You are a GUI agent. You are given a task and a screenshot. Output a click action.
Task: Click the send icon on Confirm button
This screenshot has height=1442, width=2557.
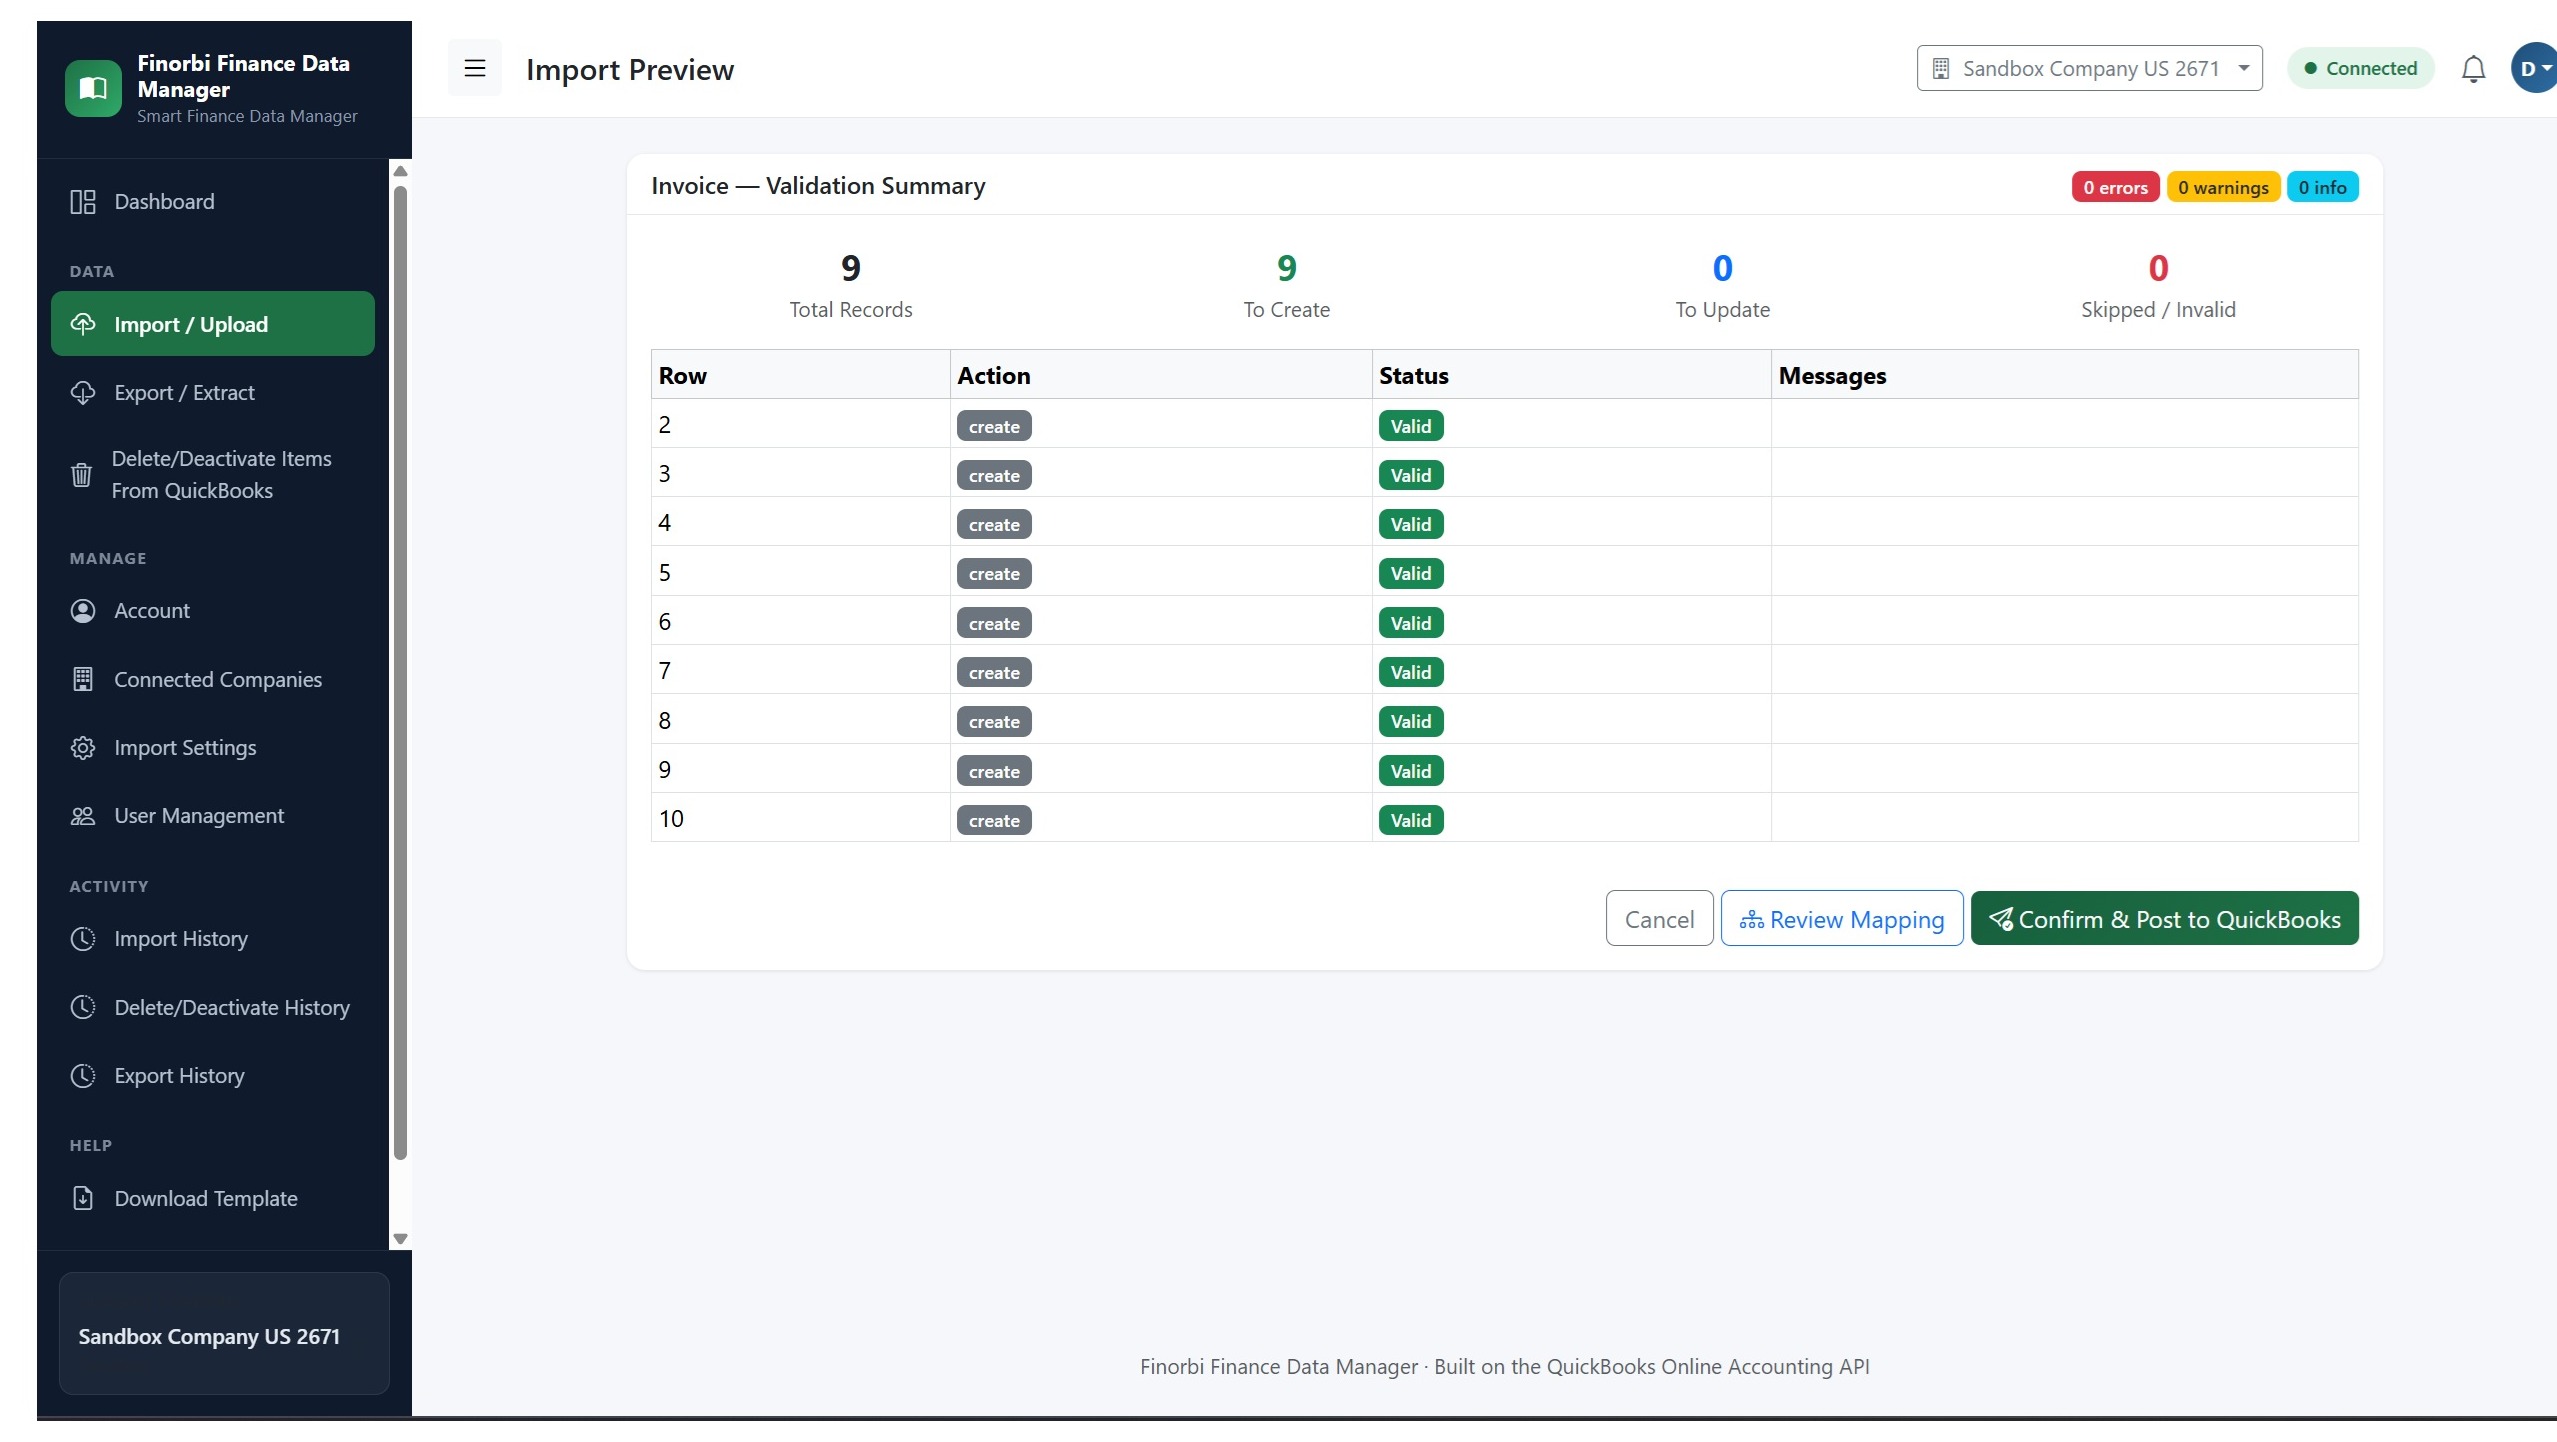[x=2000, y=919]
